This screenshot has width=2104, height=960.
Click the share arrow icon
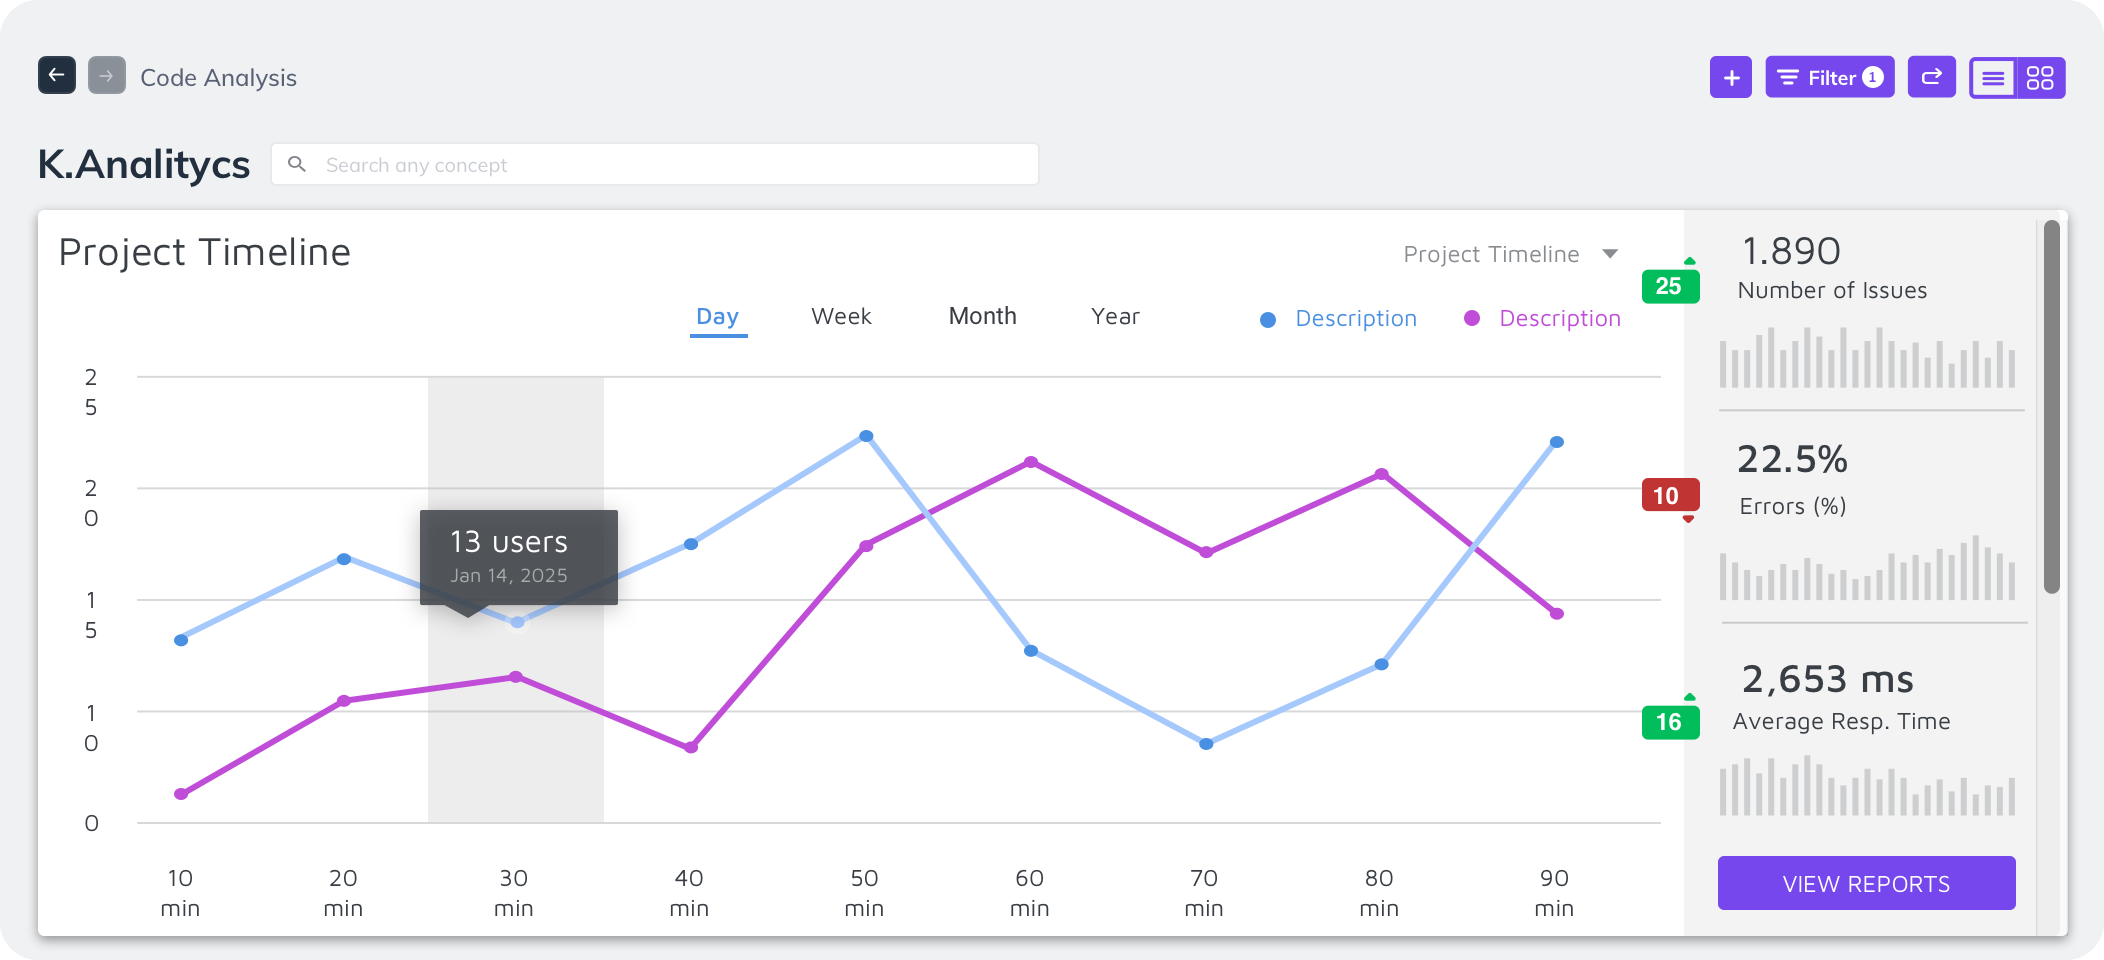[1931, 77]
